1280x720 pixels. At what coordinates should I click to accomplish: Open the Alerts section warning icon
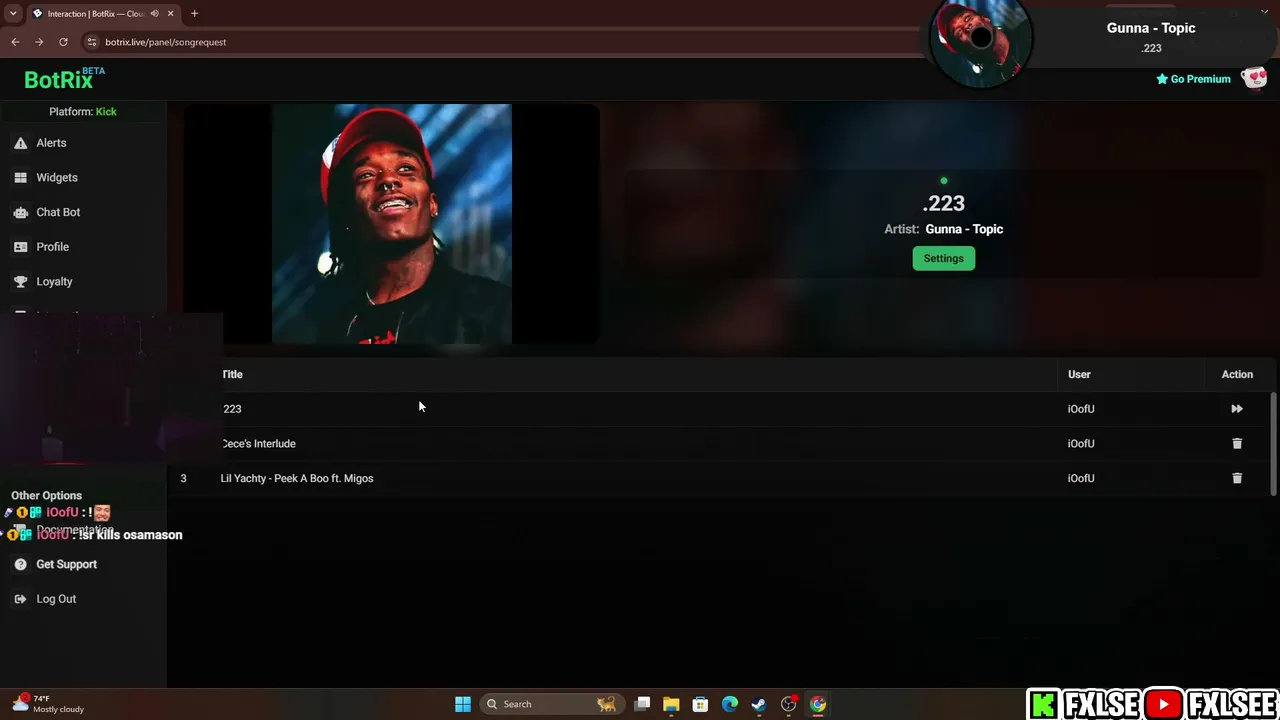(x=20, y=143)
